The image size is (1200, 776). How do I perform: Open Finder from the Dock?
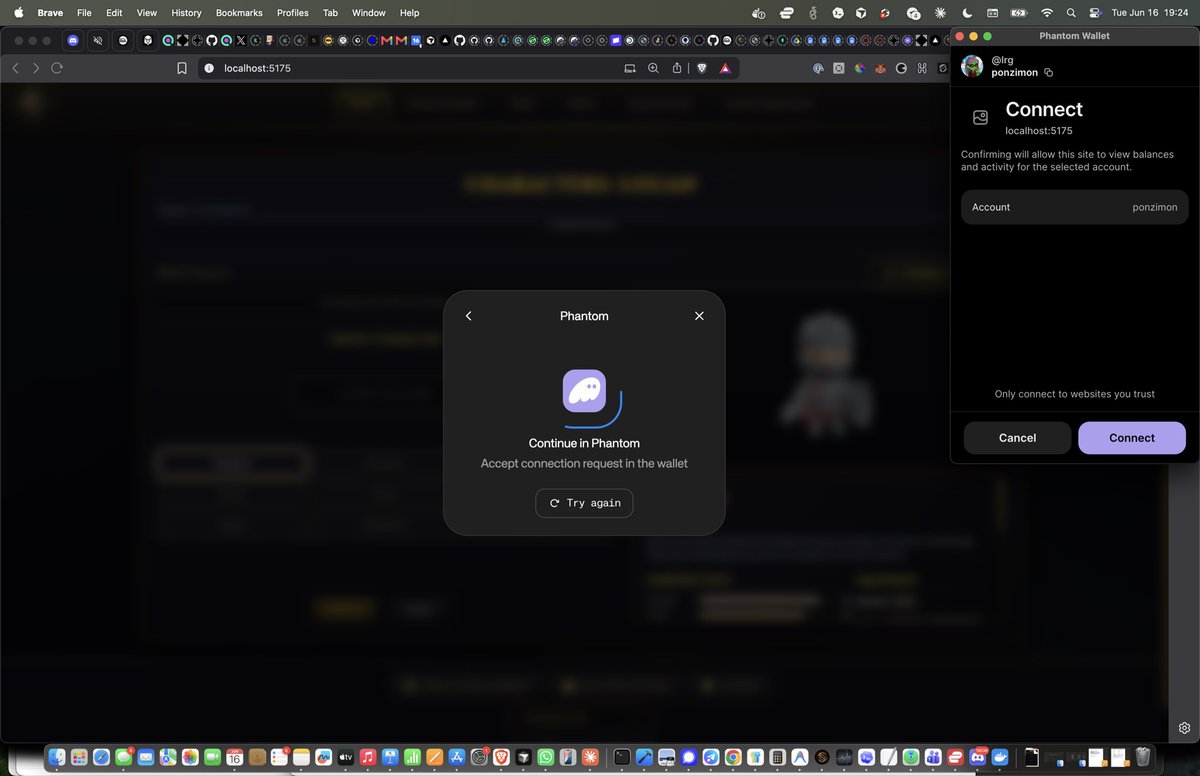(x=57, y=758)
